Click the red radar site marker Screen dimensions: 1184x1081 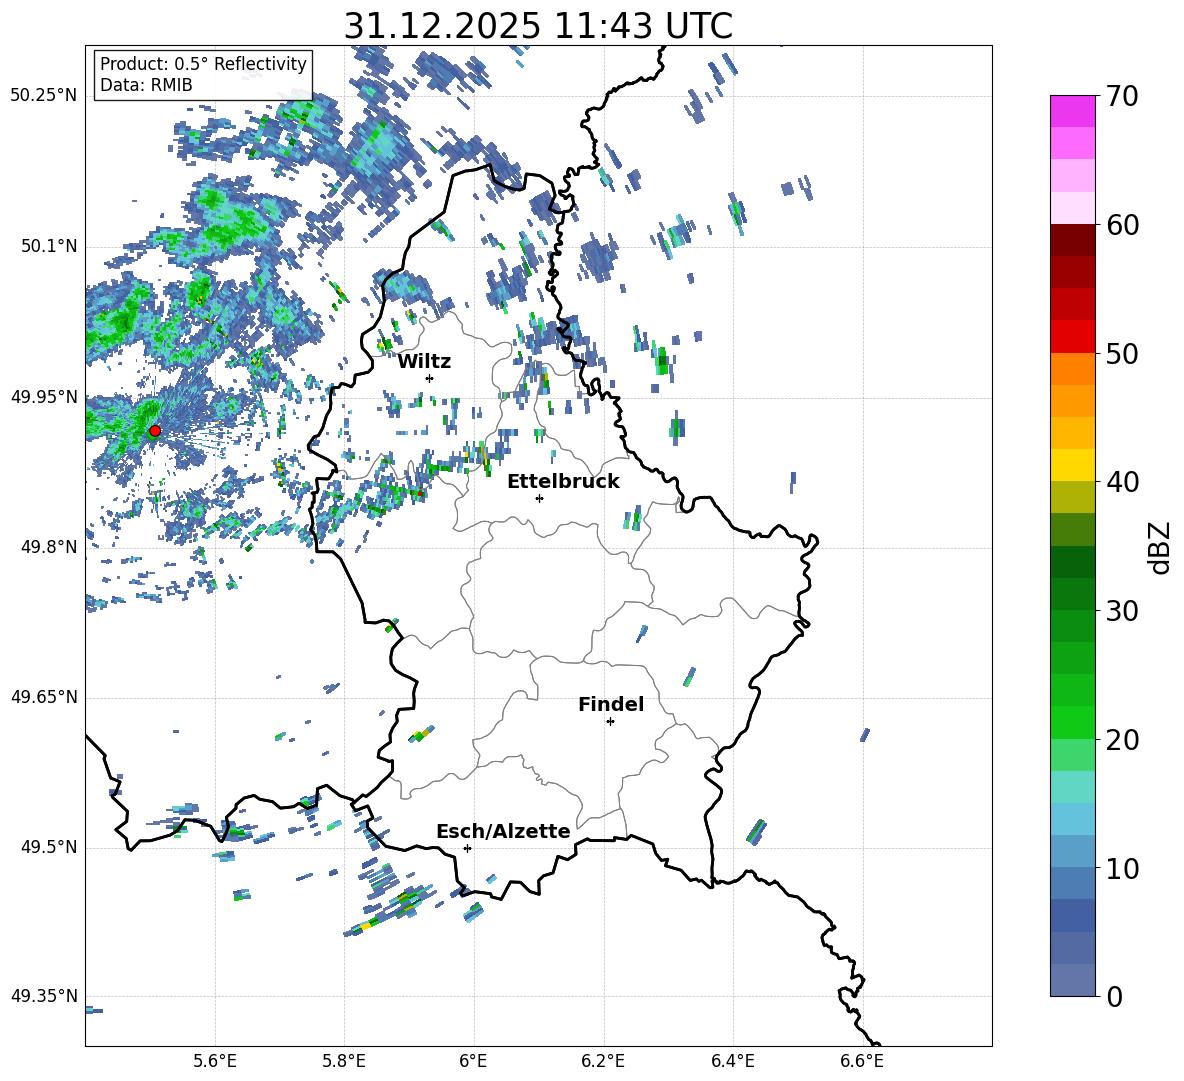click(x=155, y=431)
